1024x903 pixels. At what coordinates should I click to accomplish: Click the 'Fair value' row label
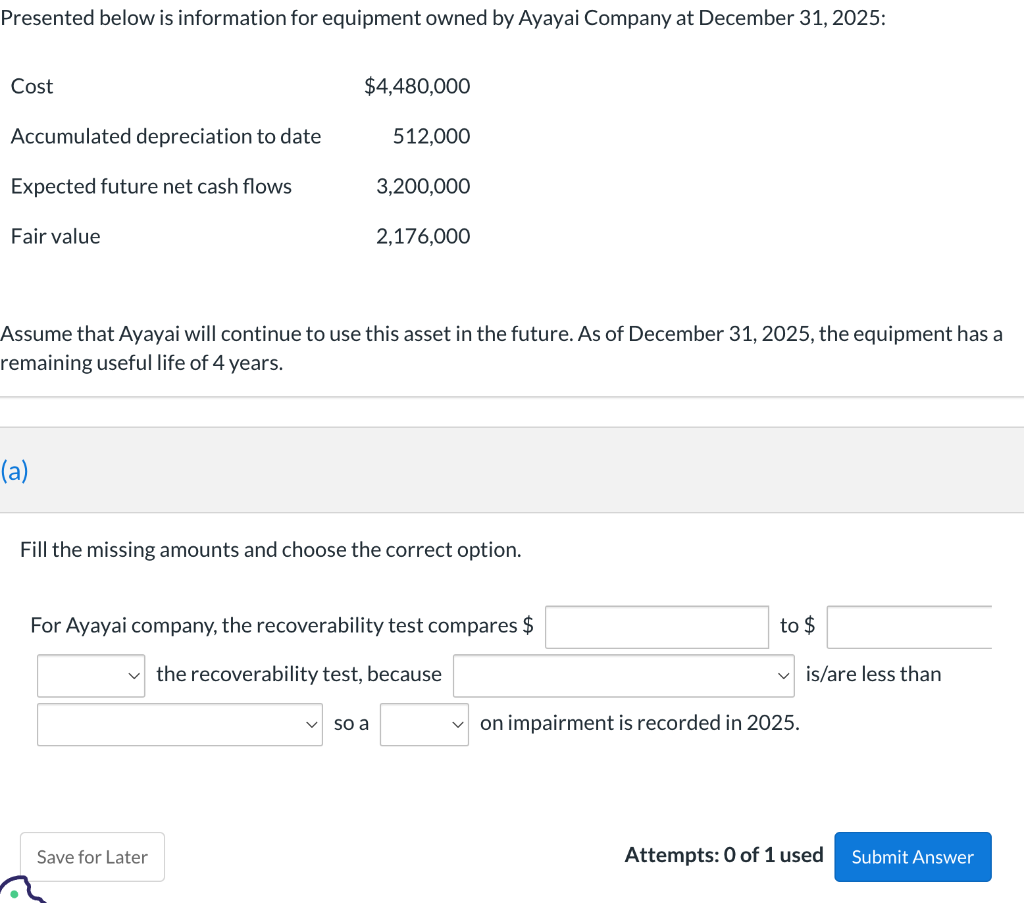[56, 236]
